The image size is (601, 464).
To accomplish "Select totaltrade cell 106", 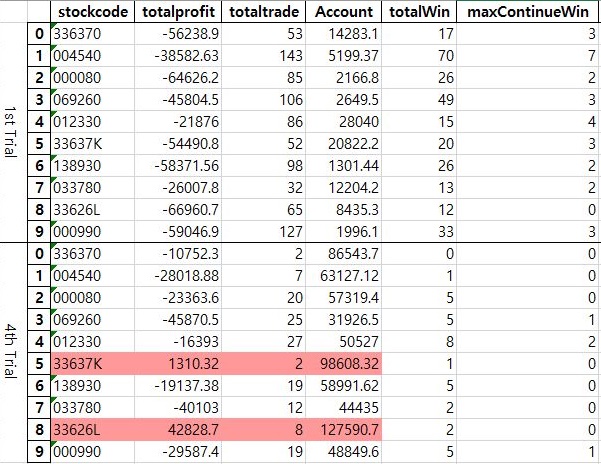I will [263, 100].
